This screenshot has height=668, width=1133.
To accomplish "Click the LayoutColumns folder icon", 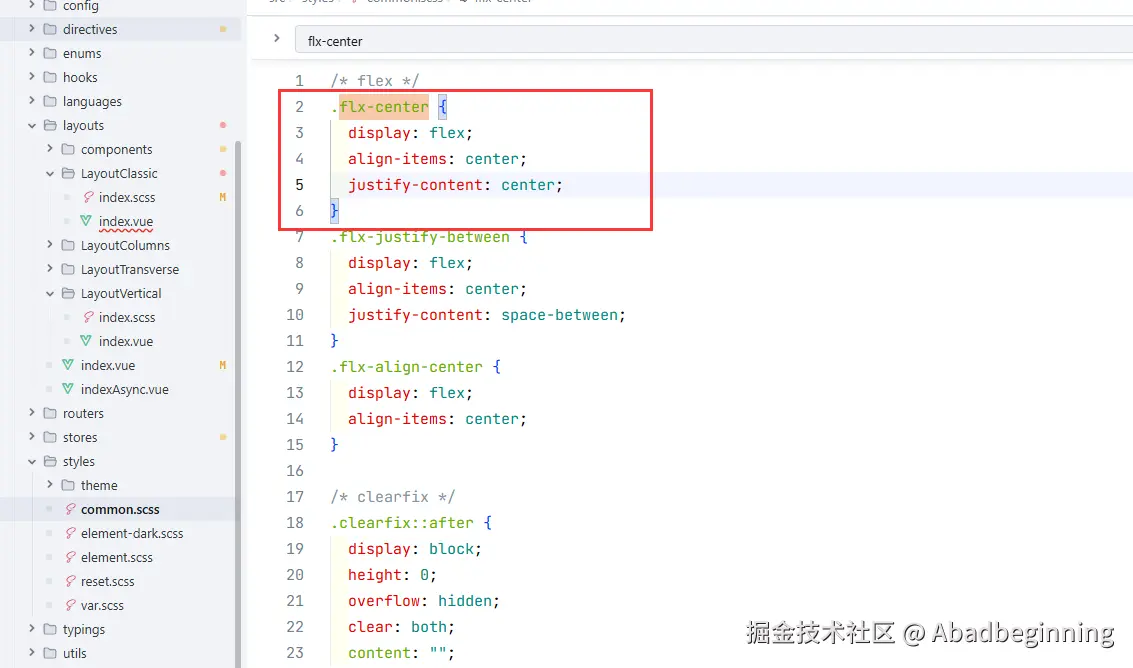I will click(68, 245).
